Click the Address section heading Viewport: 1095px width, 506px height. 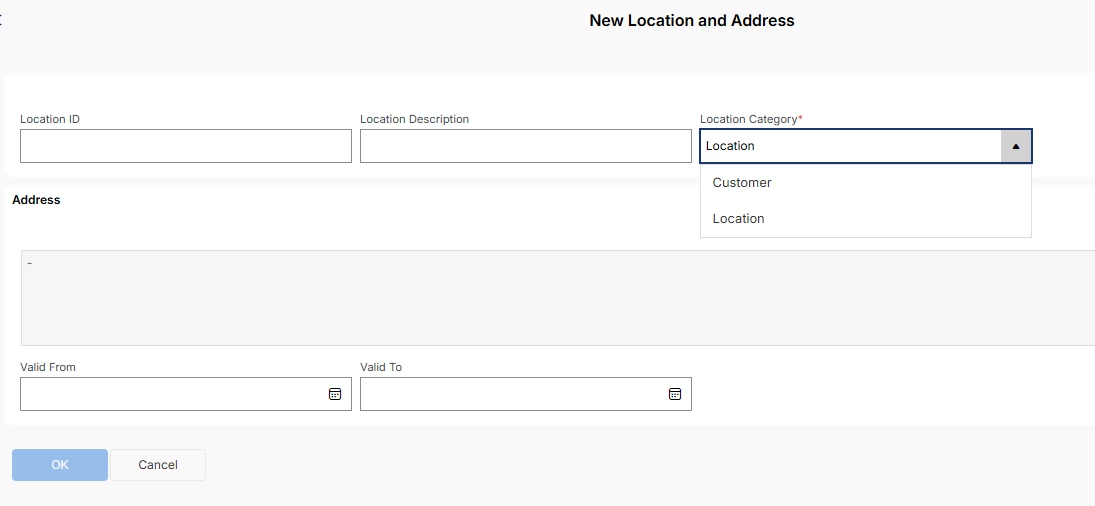36,200
